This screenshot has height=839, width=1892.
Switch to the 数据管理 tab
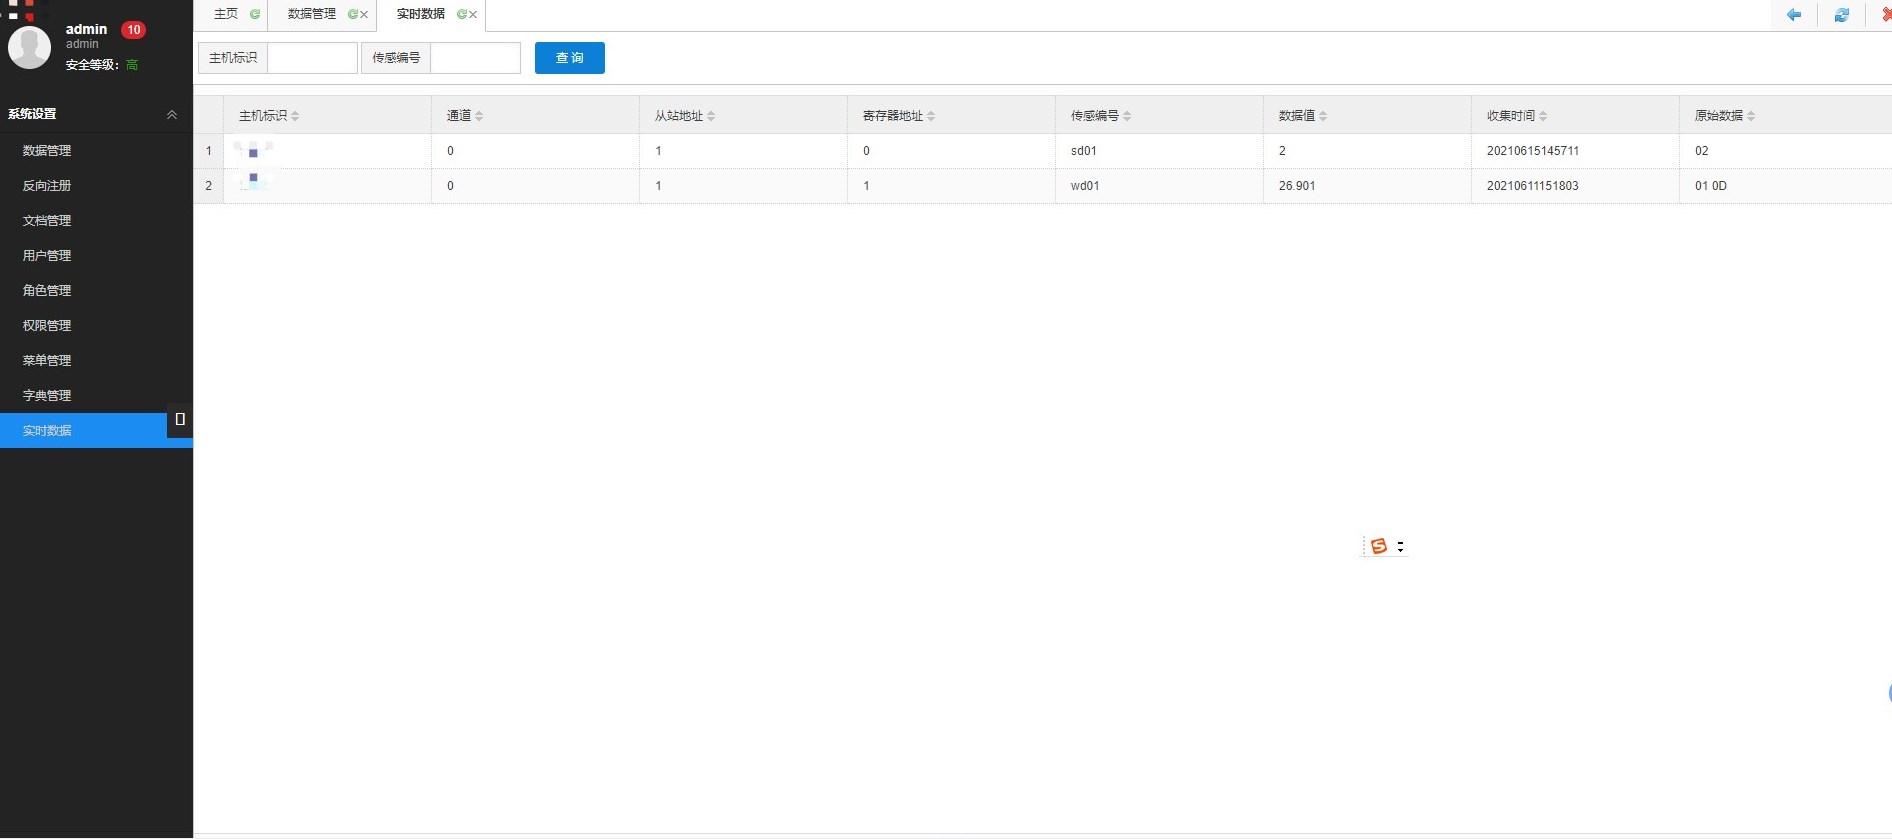click(312, 14)
